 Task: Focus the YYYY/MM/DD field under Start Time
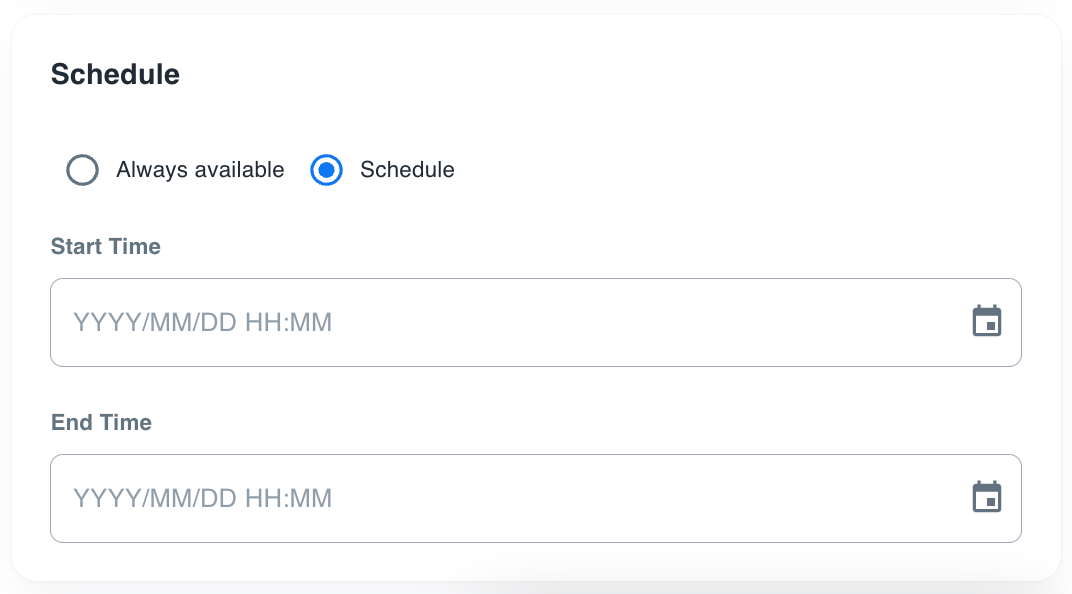300,322
